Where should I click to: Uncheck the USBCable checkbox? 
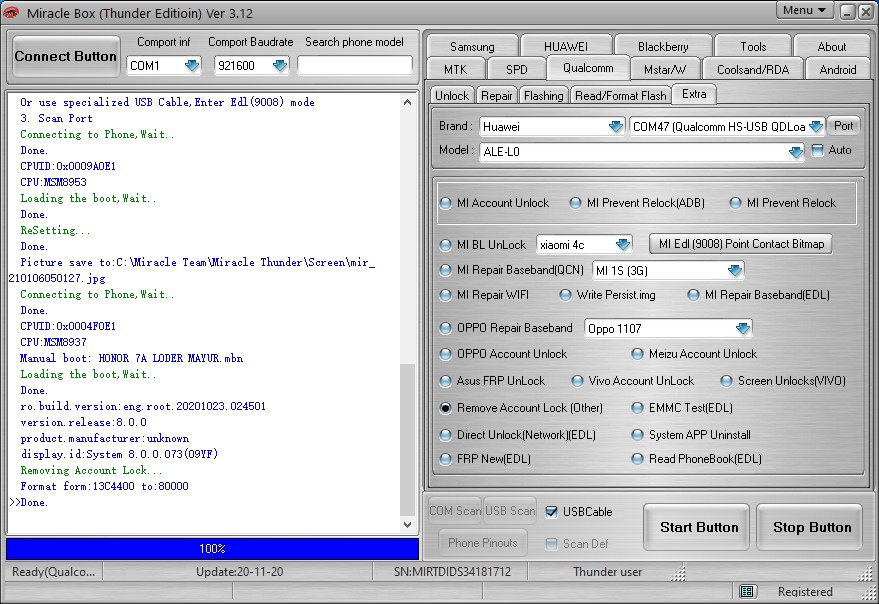pos(552,511)
